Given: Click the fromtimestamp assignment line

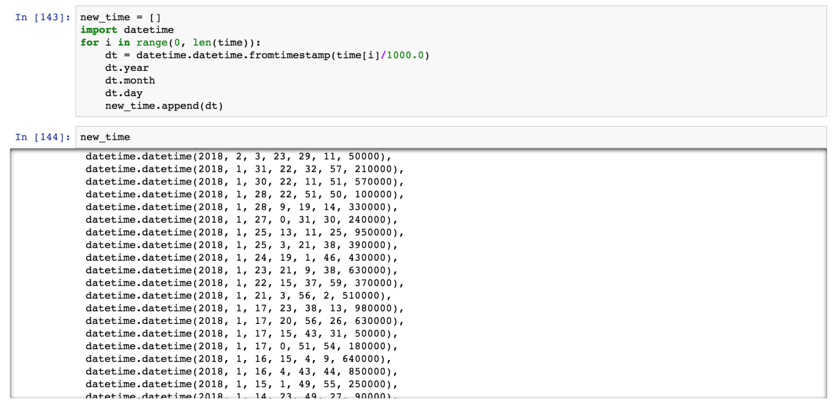Looking at the screenshot, I should [x=266, y=56].
